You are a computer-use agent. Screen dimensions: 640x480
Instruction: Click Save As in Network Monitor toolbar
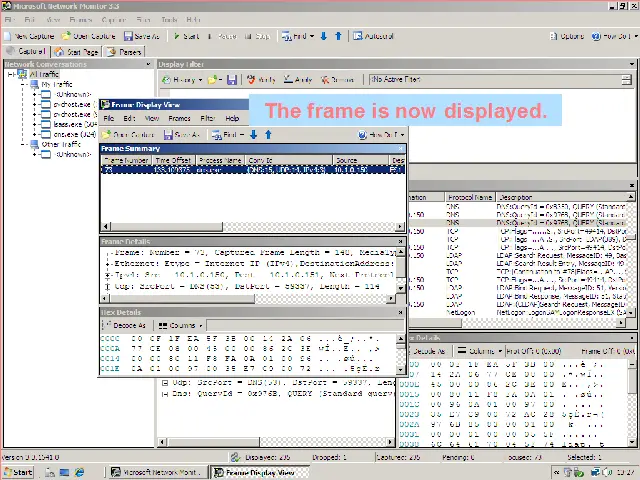142,36
